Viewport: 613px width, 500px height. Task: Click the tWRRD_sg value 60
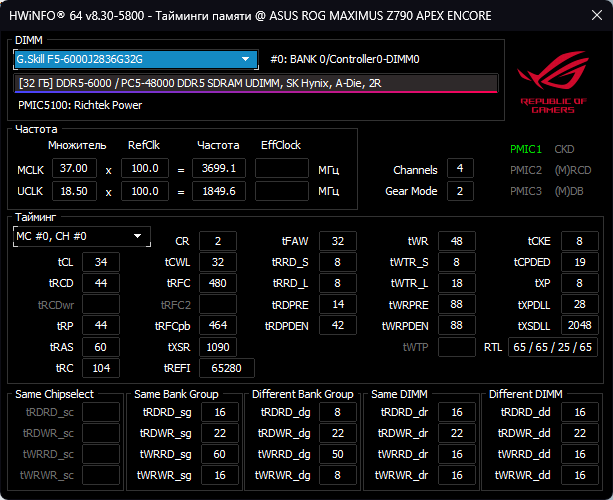pyautogui.click(x=220, y=454)
